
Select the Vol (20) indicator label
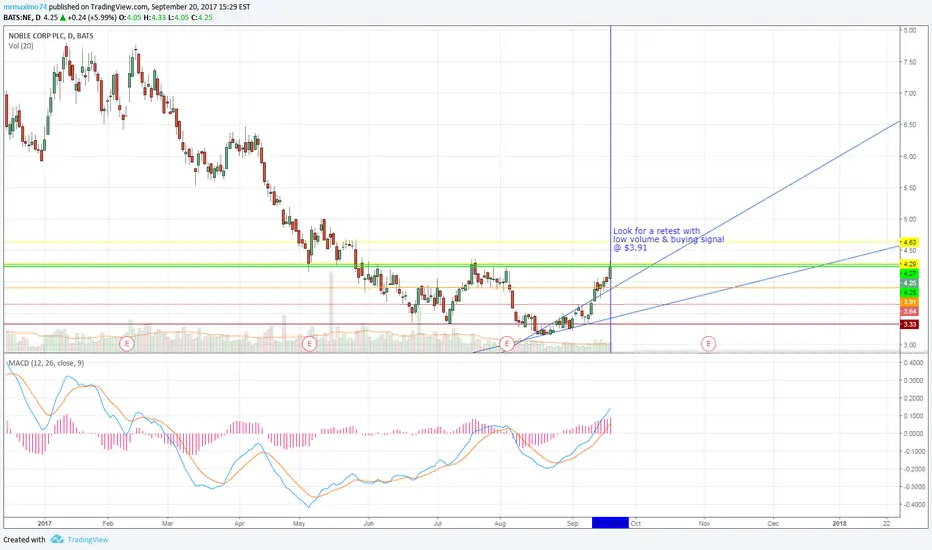[x=21, y=46]
